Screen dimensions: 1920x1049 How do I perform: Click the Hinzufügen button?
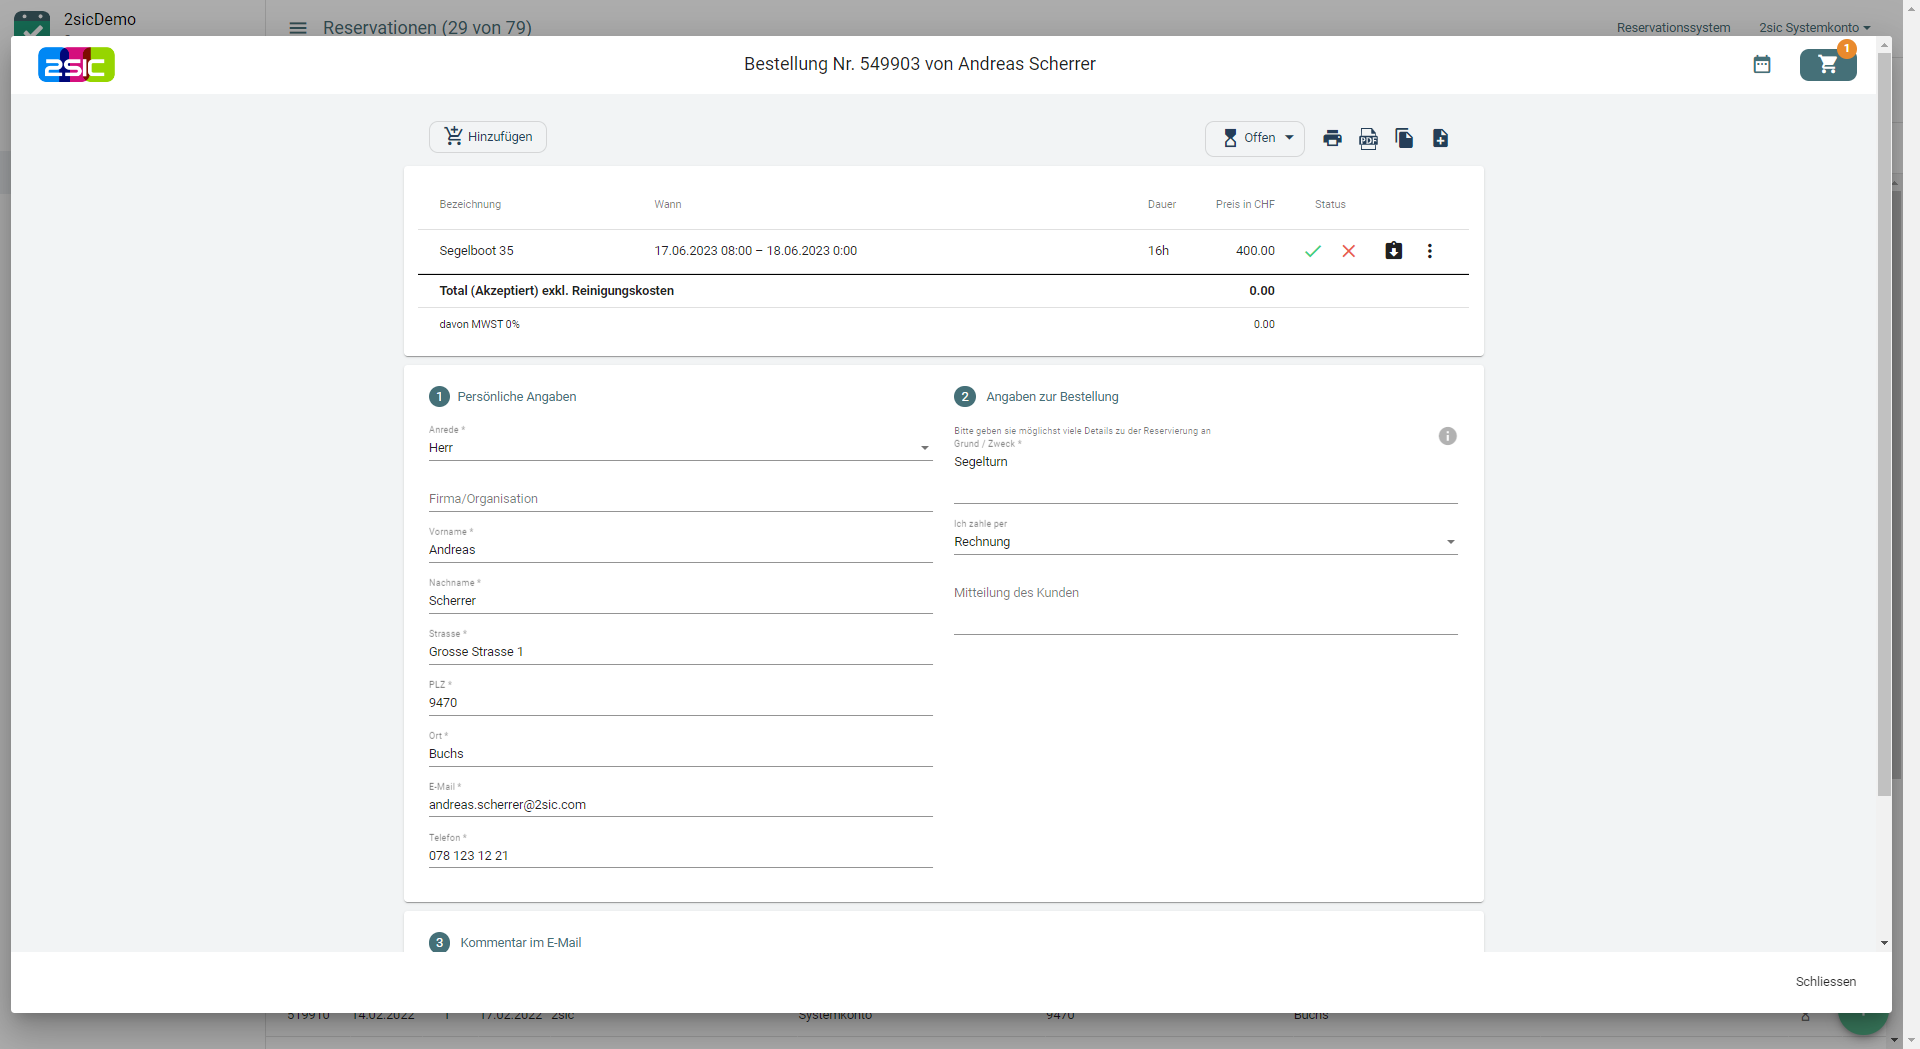pyautogui.click(x=488, y=137)
